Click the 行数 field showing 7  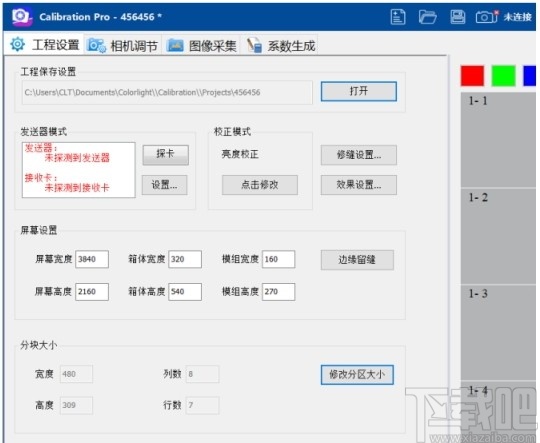tap(202, 405)
